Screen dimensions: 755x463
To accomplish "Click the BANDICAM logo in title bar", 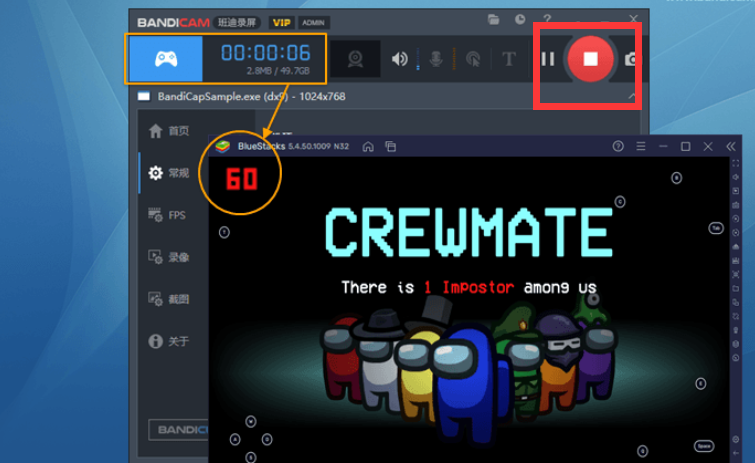I will point(173,23).
